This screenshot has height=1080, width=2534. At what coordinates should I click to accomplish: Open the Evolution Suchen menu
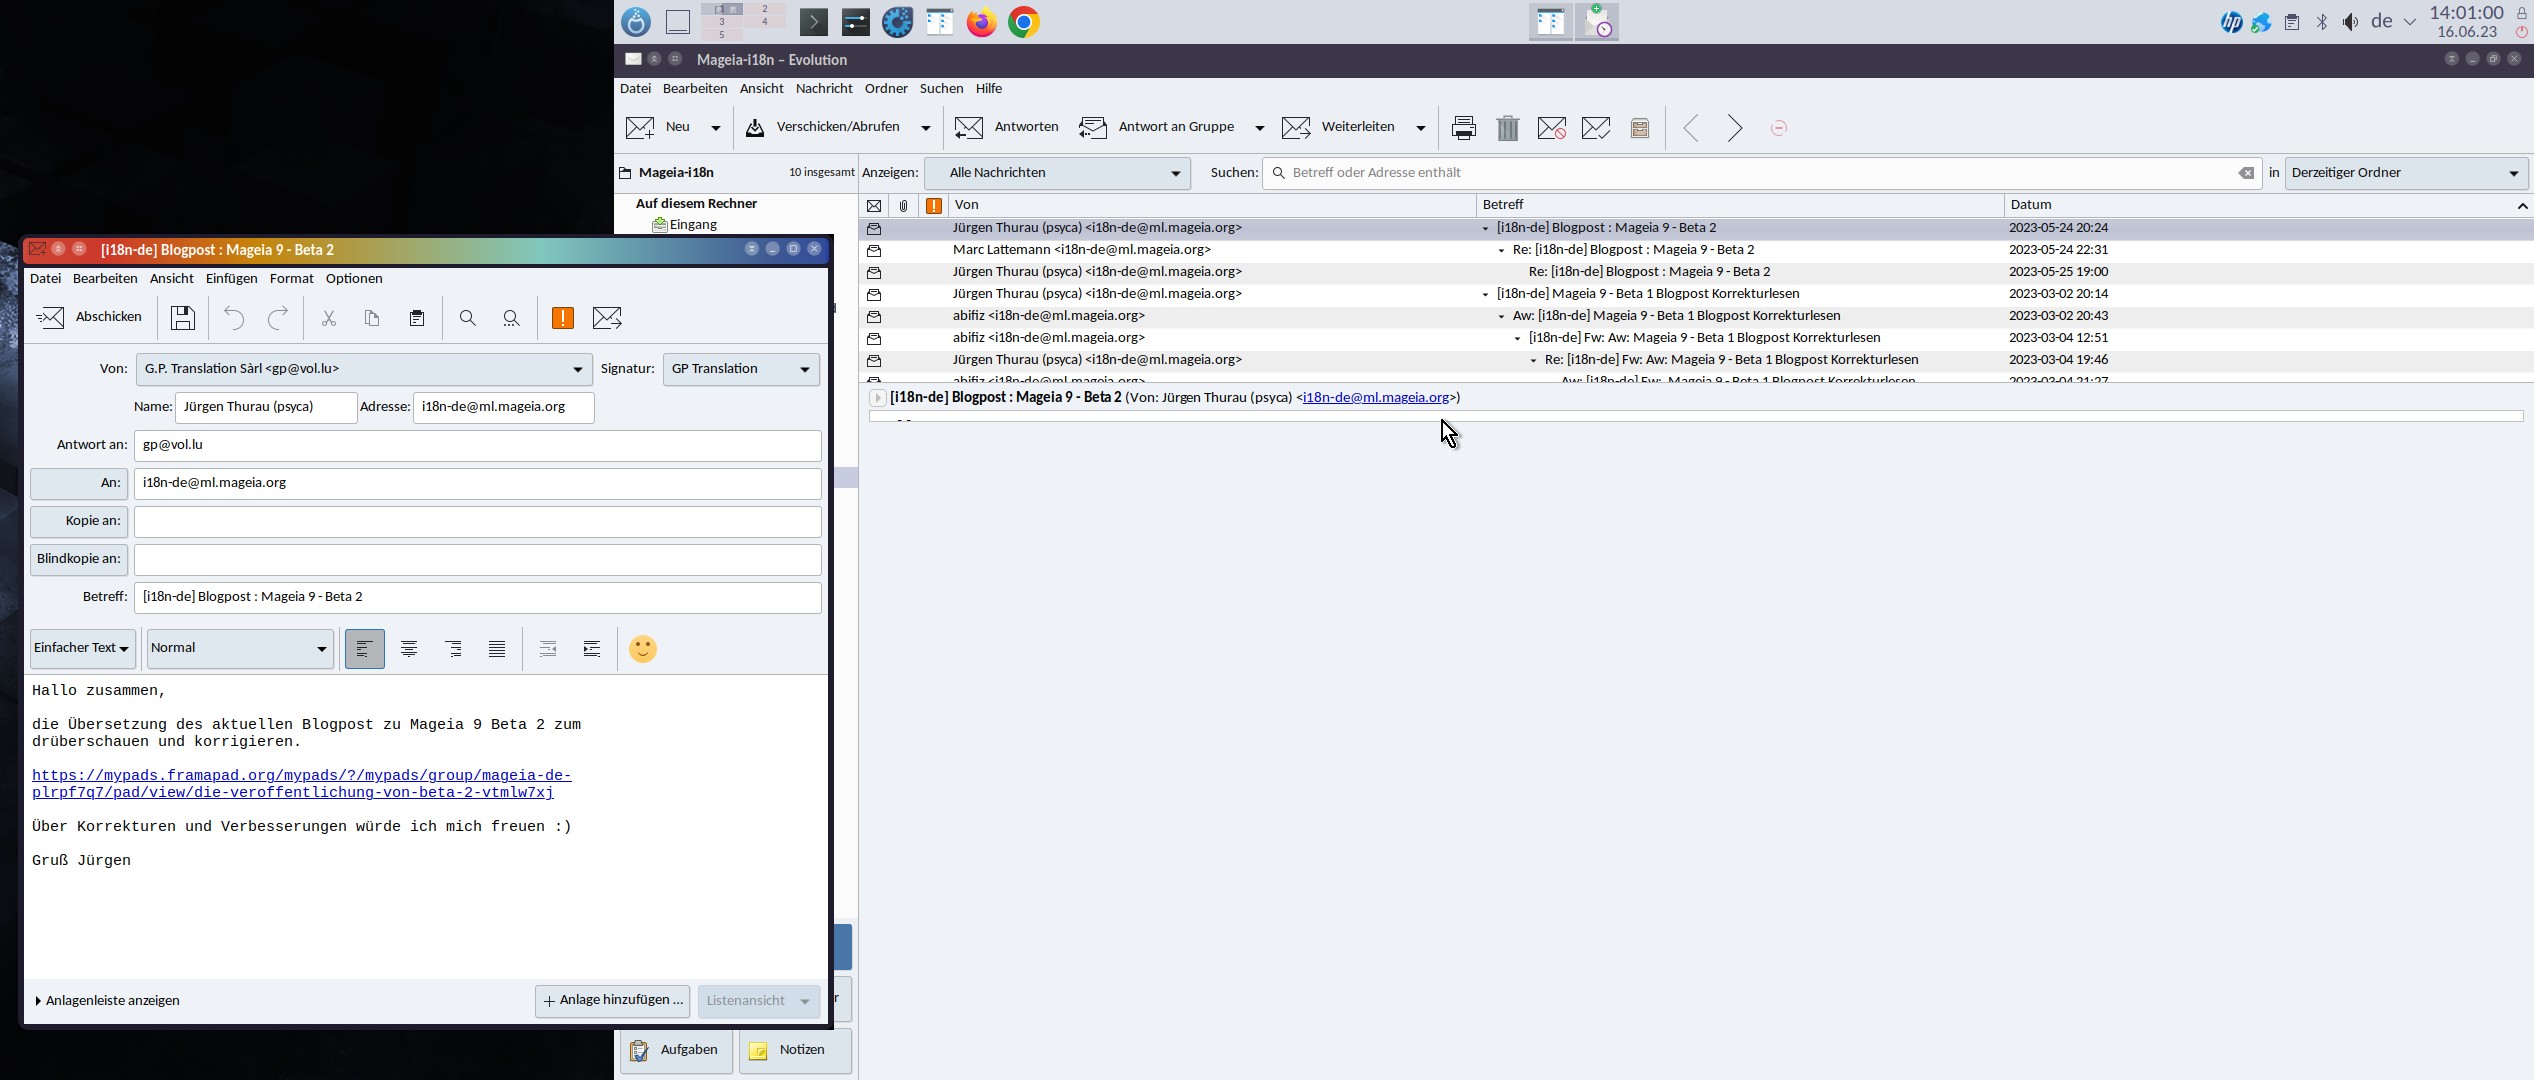pyautogui.click(x=941, y=88)
